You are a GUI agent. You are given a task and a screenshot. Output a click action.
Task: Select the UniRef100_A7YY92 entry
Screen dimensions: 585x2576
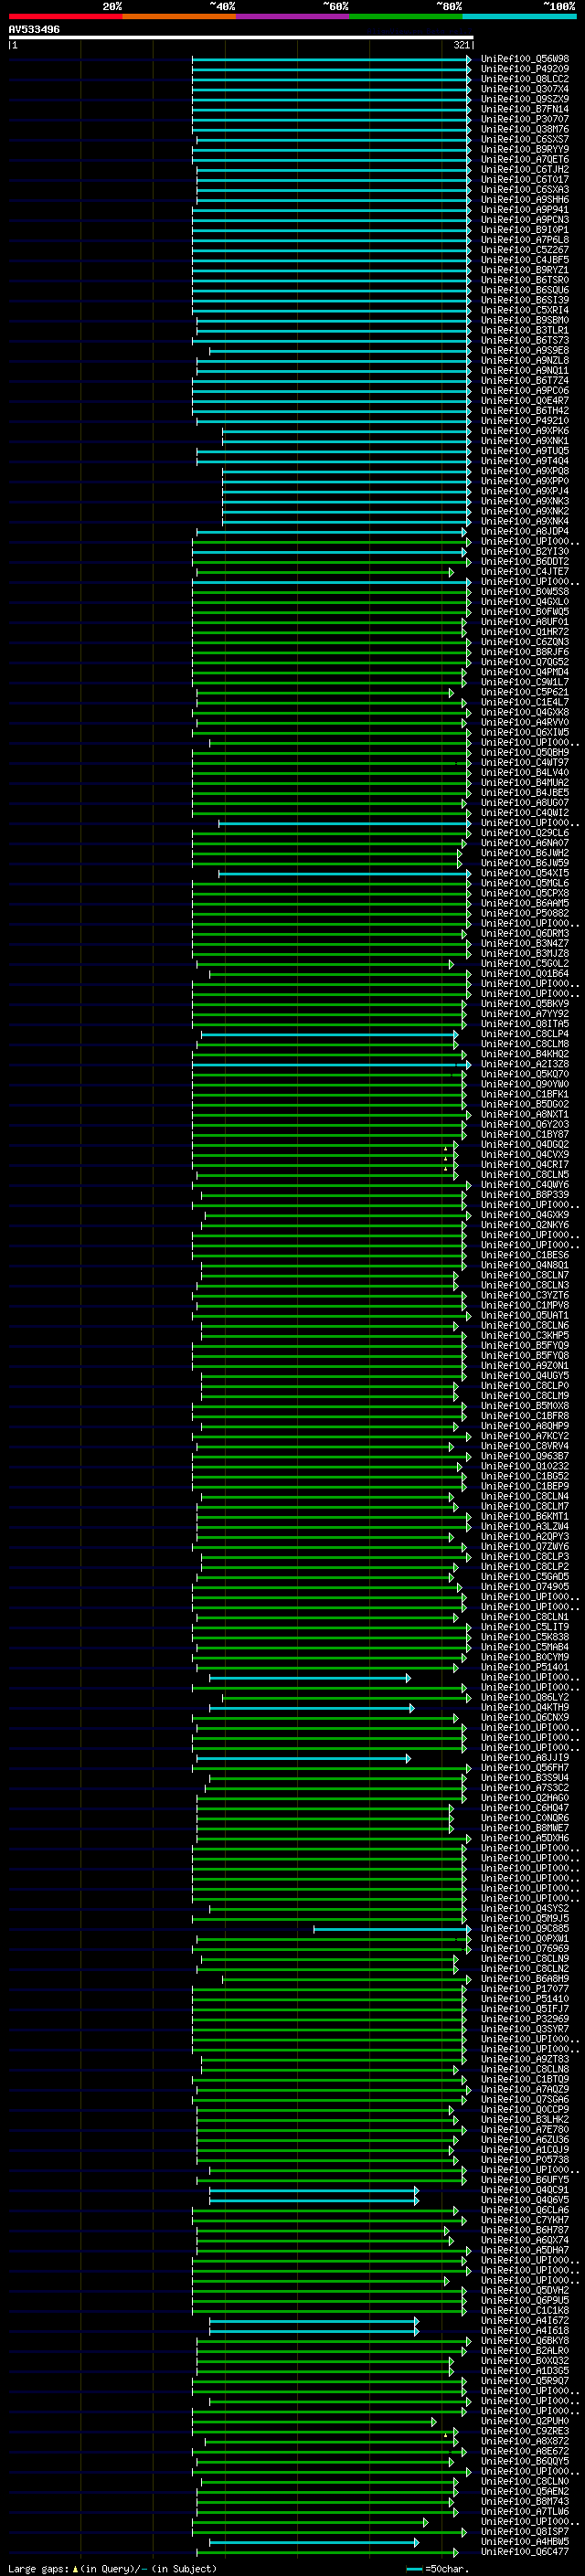pos(525,1014)
